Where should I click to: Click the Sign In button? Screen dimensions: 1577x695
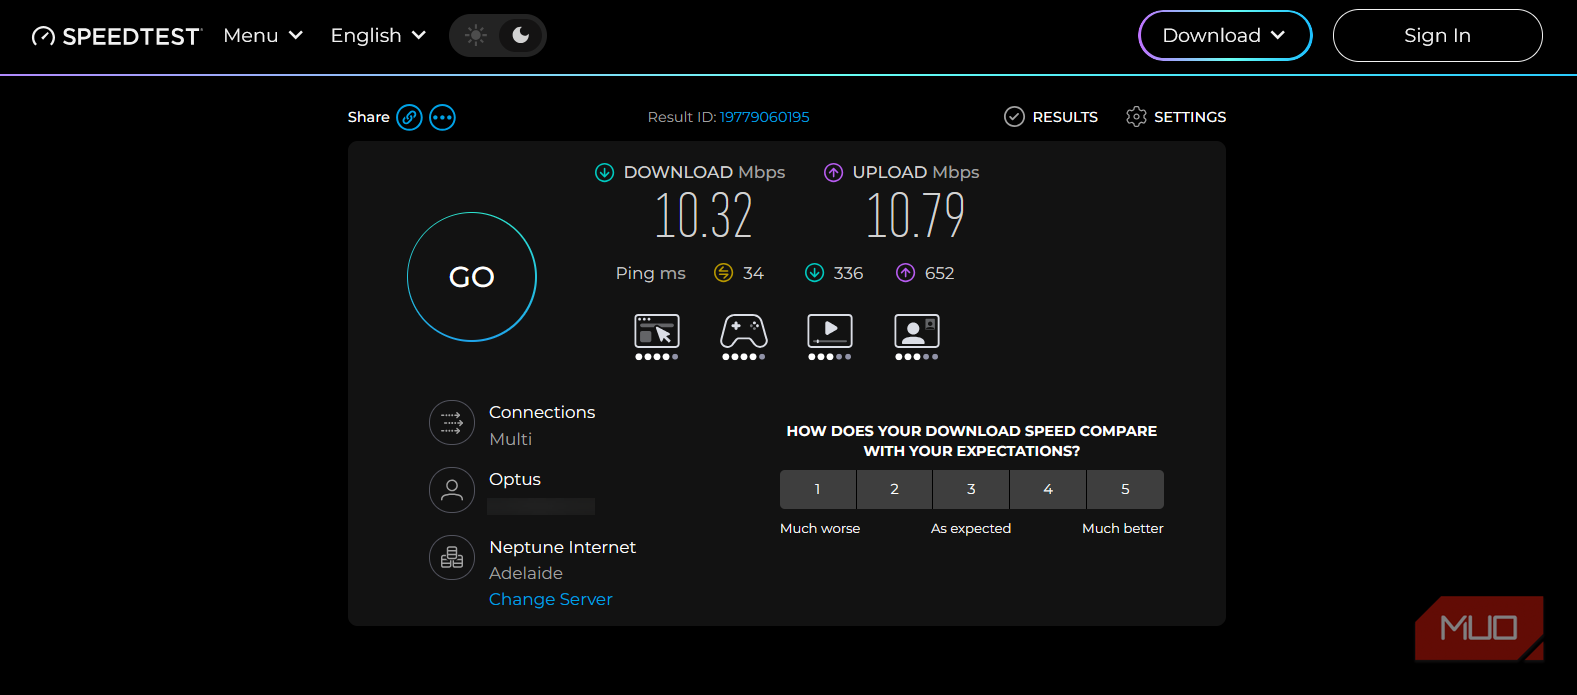pos(1437,35)
